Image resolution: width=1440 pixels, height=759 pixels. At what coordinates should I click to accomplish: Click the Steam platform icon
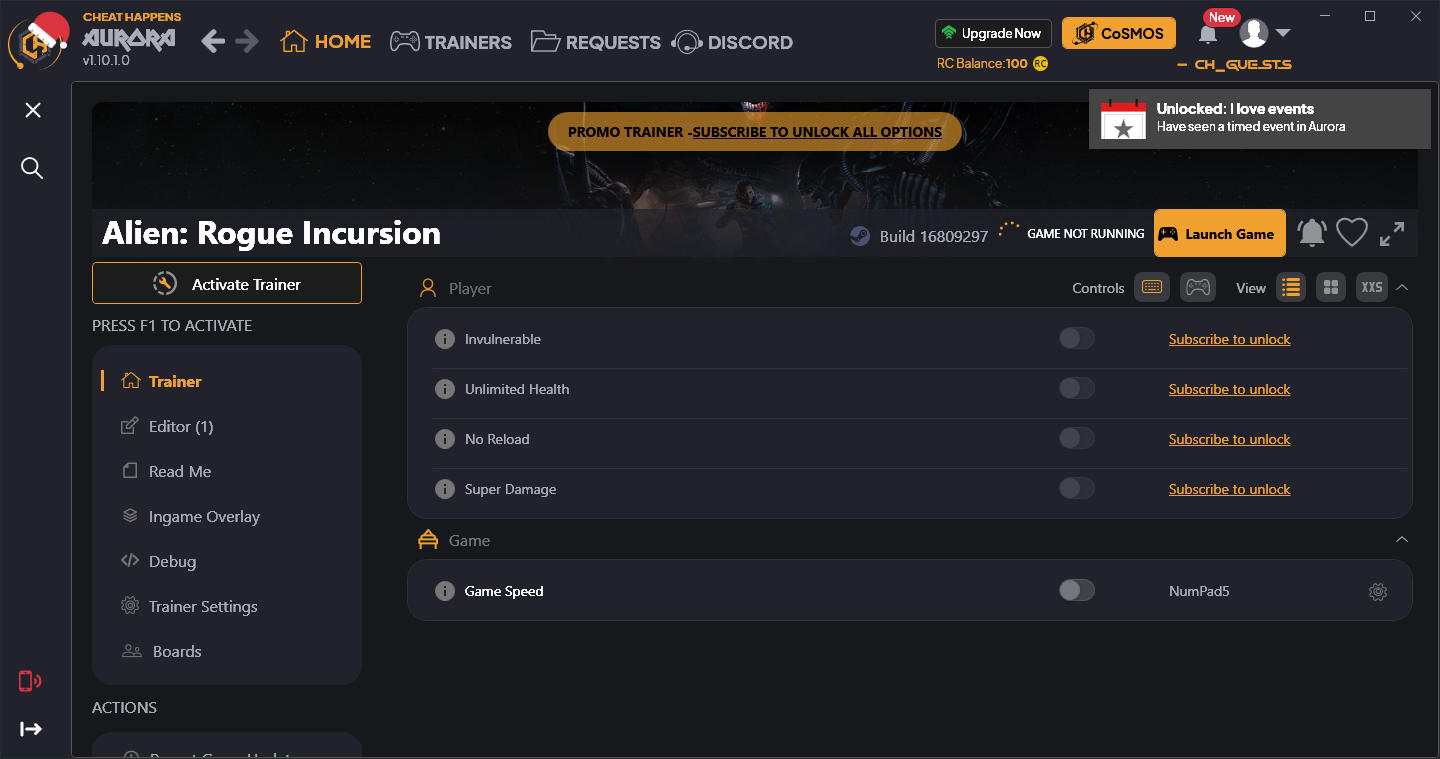[x=859, y=236]
